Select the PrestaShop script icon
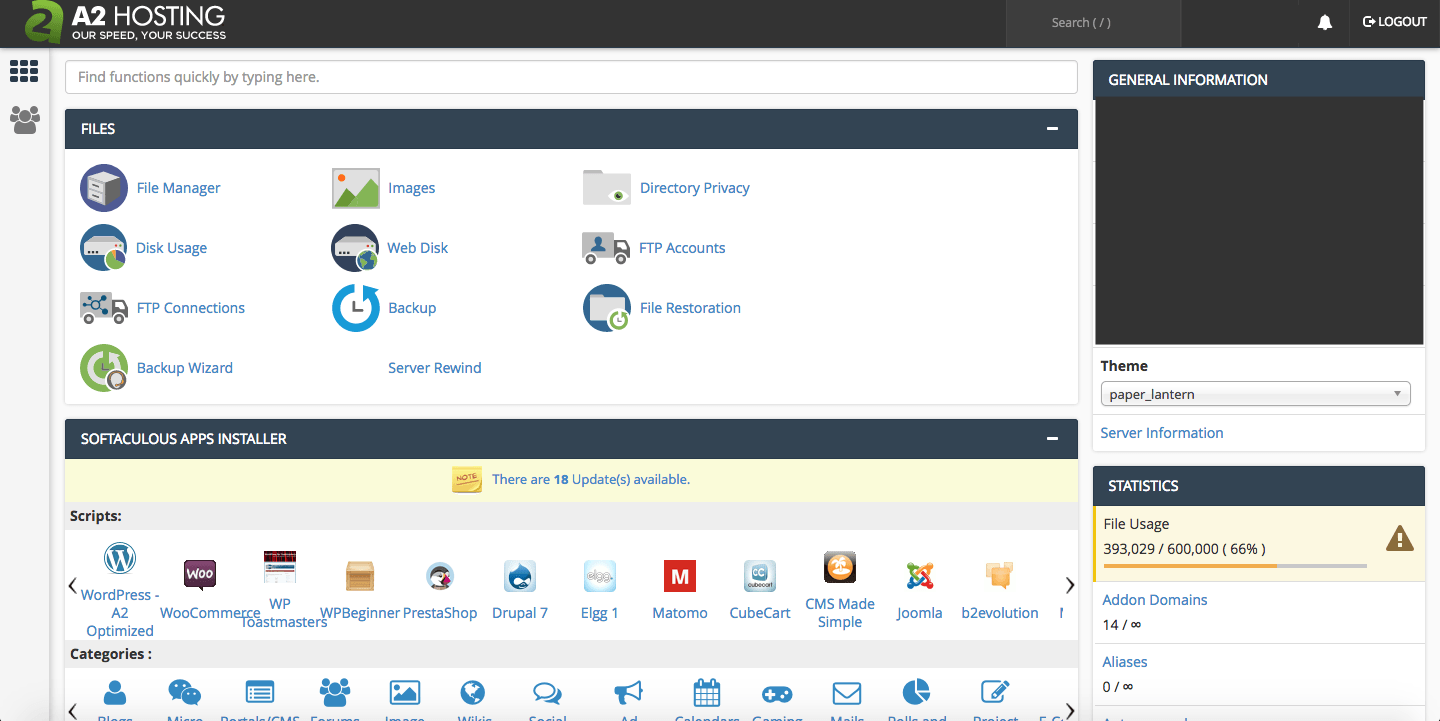The height and width of the screenshot is (721, 1440). [440, 575]
